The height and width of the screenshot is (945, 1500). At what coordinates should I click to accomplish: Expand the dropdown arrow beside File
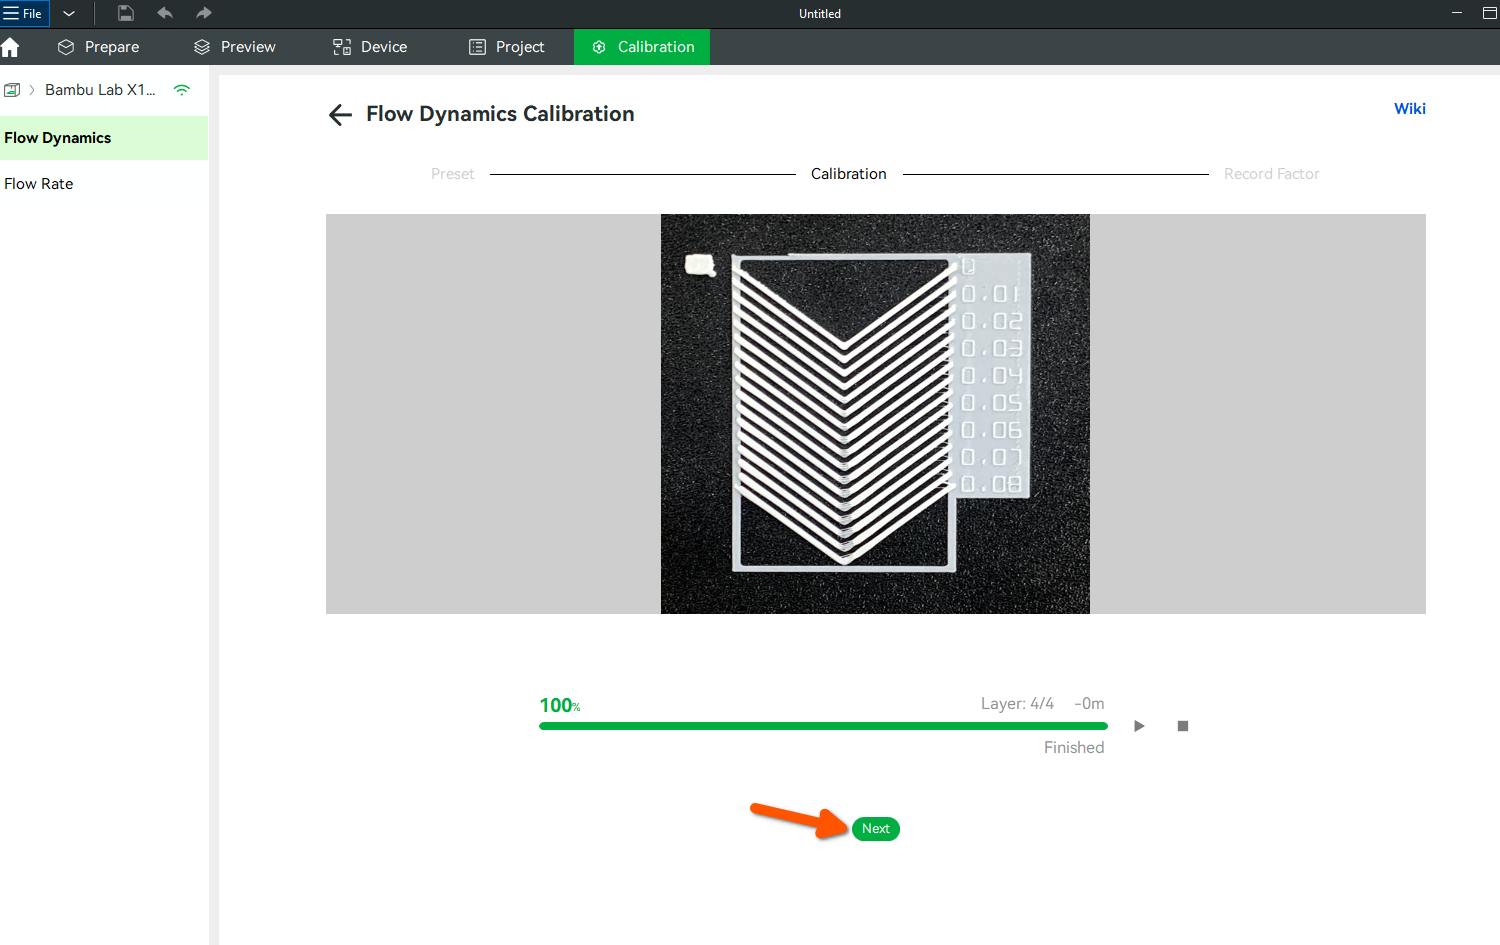[x=69, y=14]
